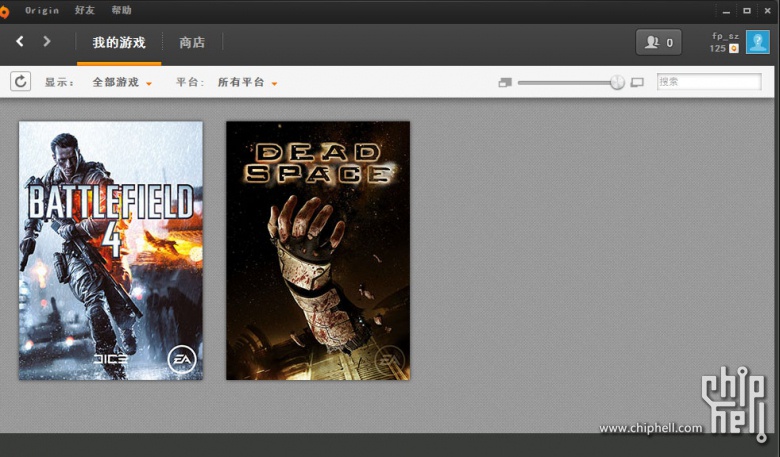Open the 帮助 (Help) menu
Viewport: 780px width, 457px height.
point(121,10)
